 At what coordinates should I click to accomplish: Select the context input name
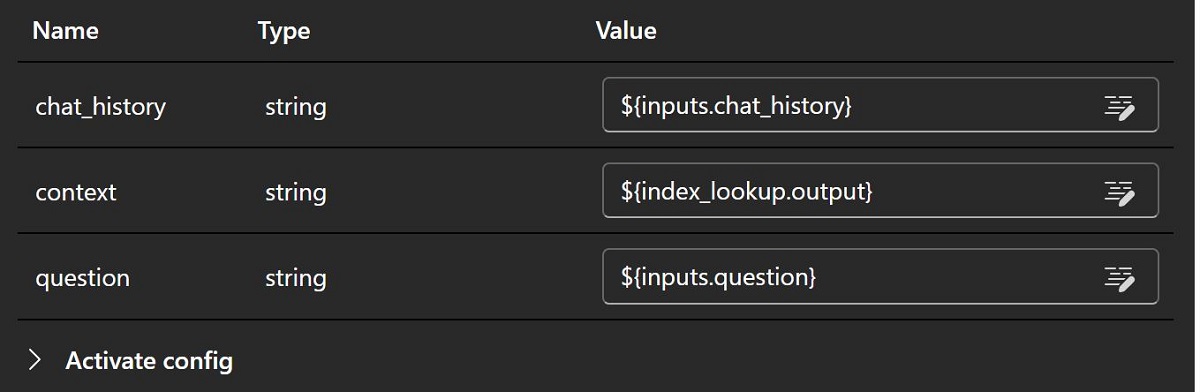(x=76, y=192)
